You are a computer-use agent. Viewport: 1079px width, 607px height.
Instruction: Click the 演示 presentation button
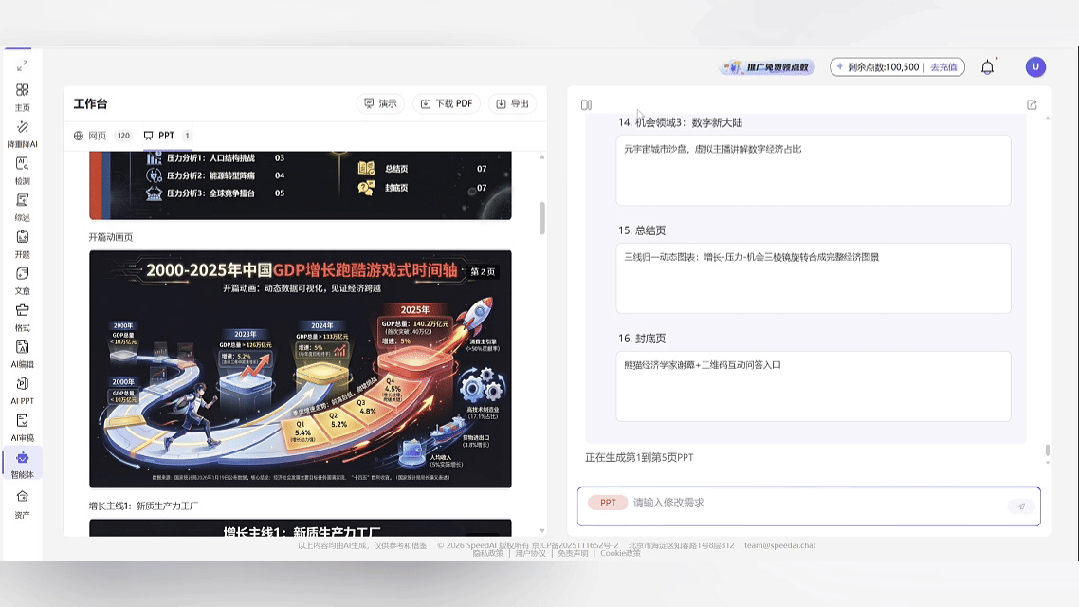coord(380,103)
